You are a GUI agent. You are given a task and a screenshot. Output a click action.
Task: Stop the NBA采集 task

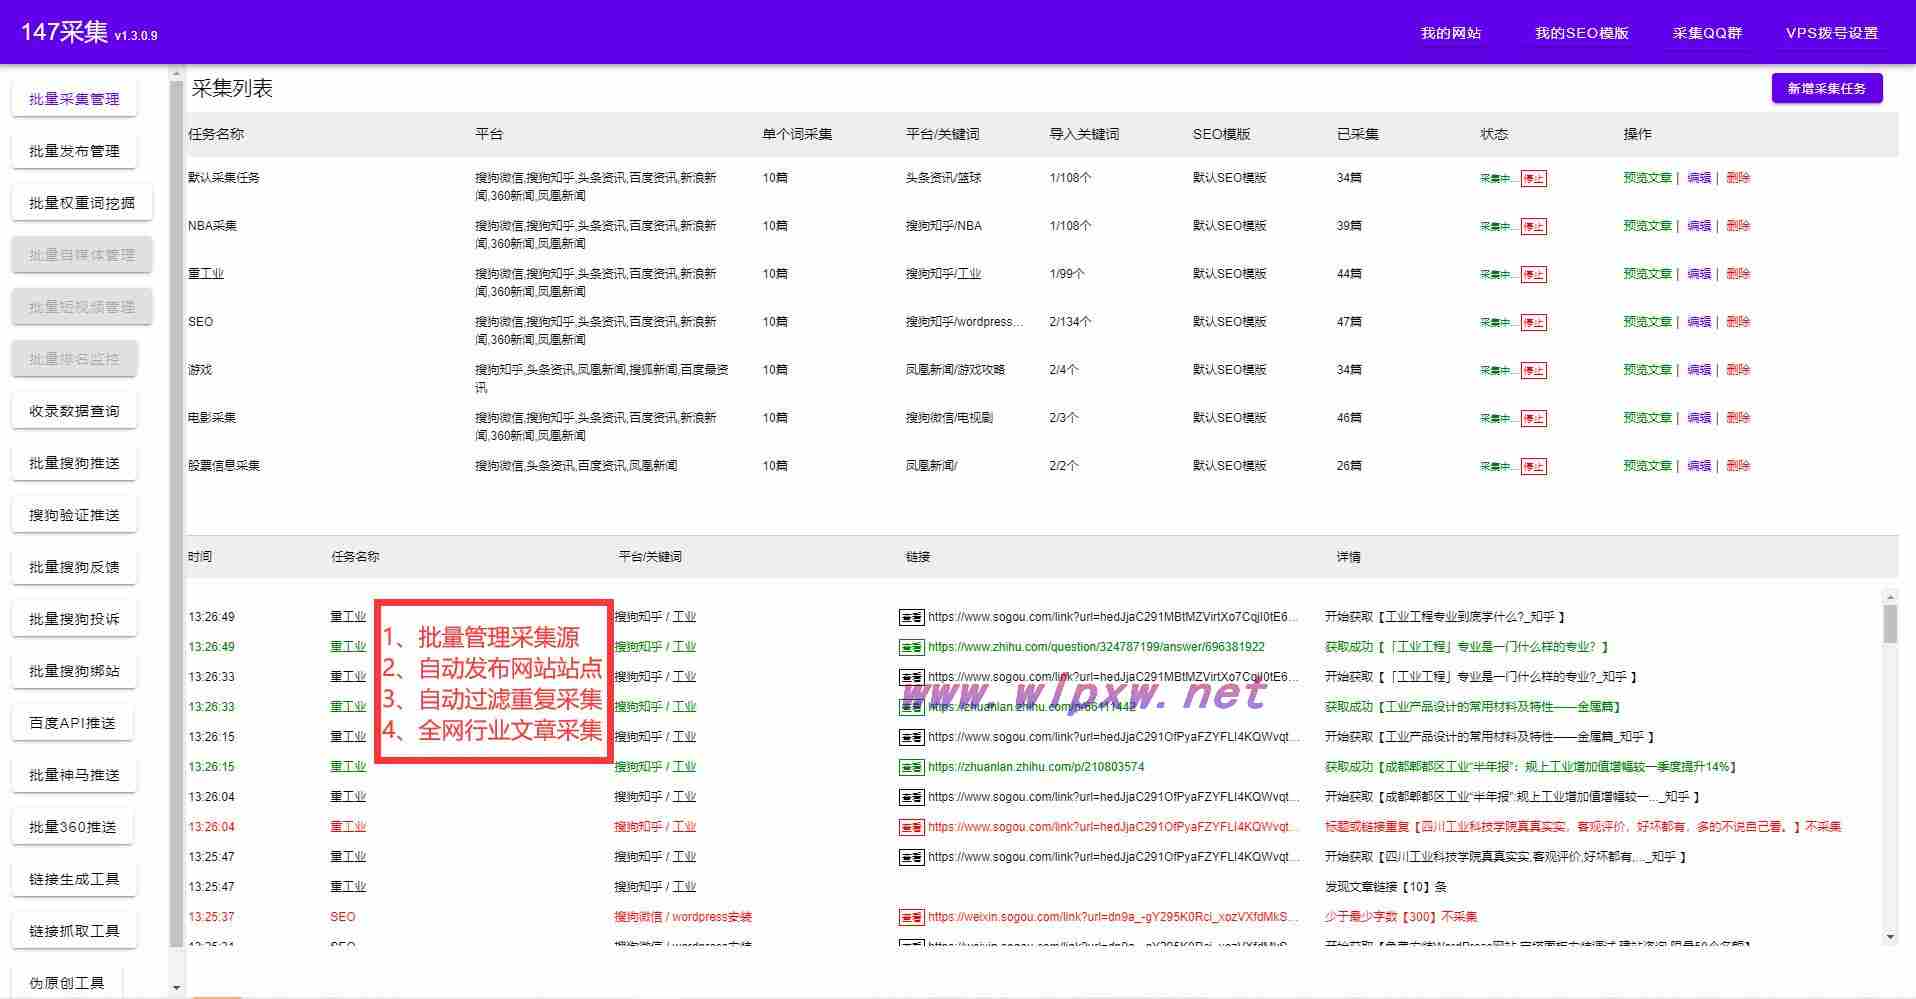coord(1533,227)
